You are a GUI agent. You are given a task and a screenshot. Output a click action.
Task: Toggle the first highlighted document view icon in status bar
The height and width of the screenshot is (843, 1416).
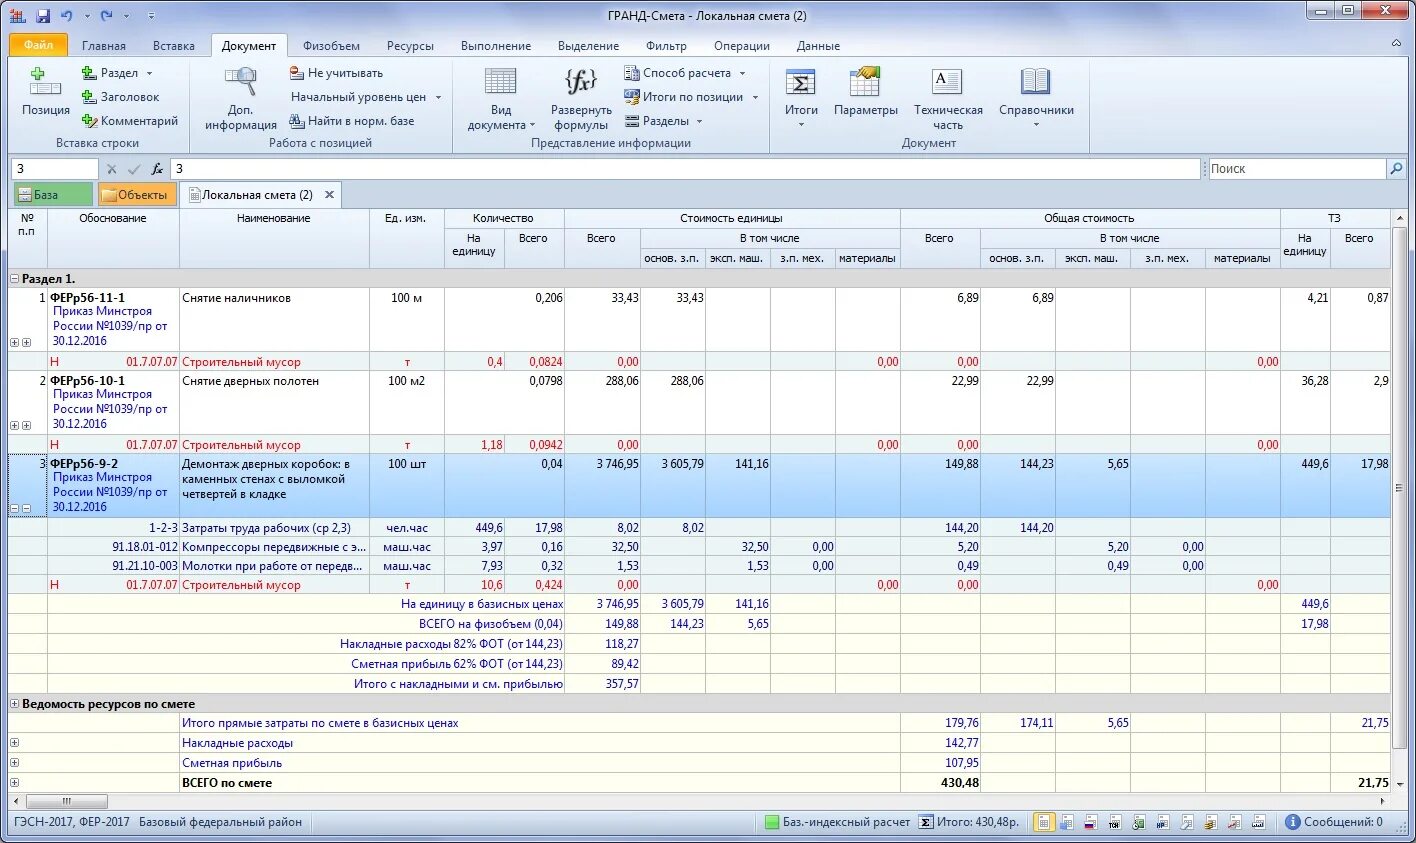[1043, 822]
